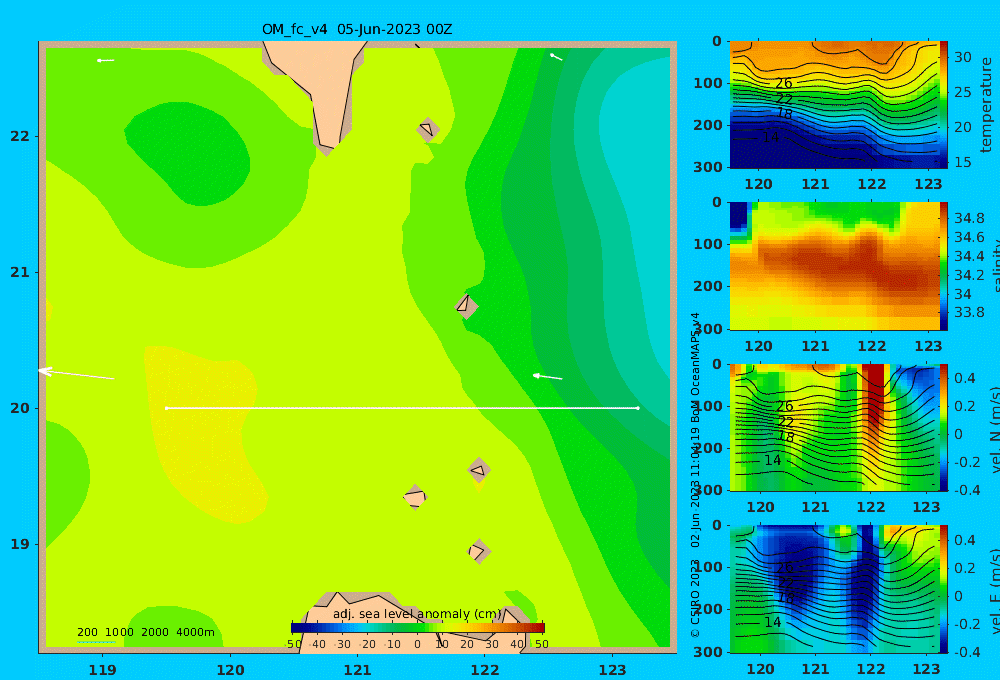Click the island marker near 19.3N 121.5E
This screenshot has height=680, width=1000.
[x=415, y=497]
